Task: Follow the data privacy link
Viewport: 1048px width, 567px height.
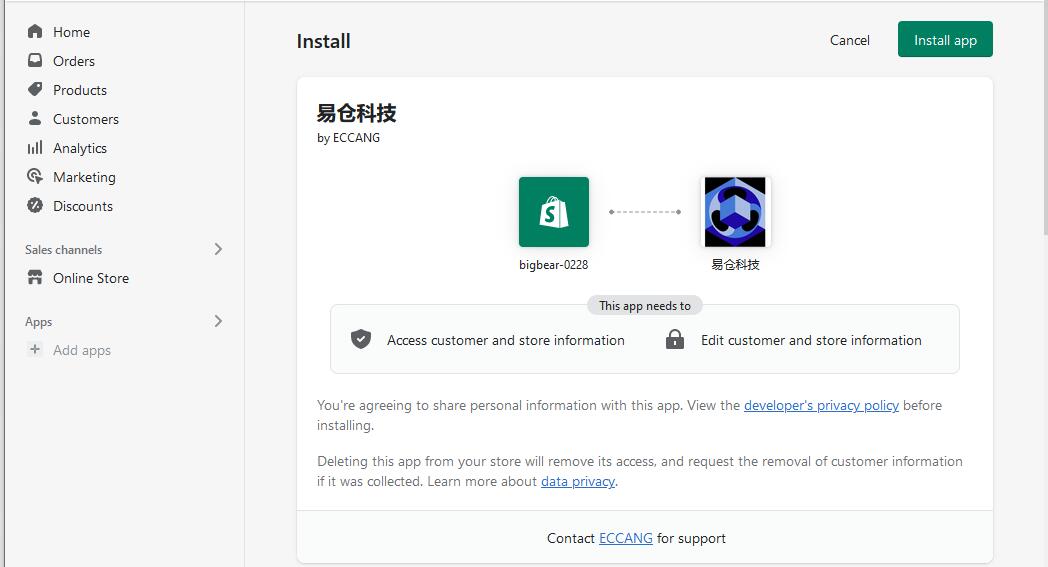Action: click(577, 481)
